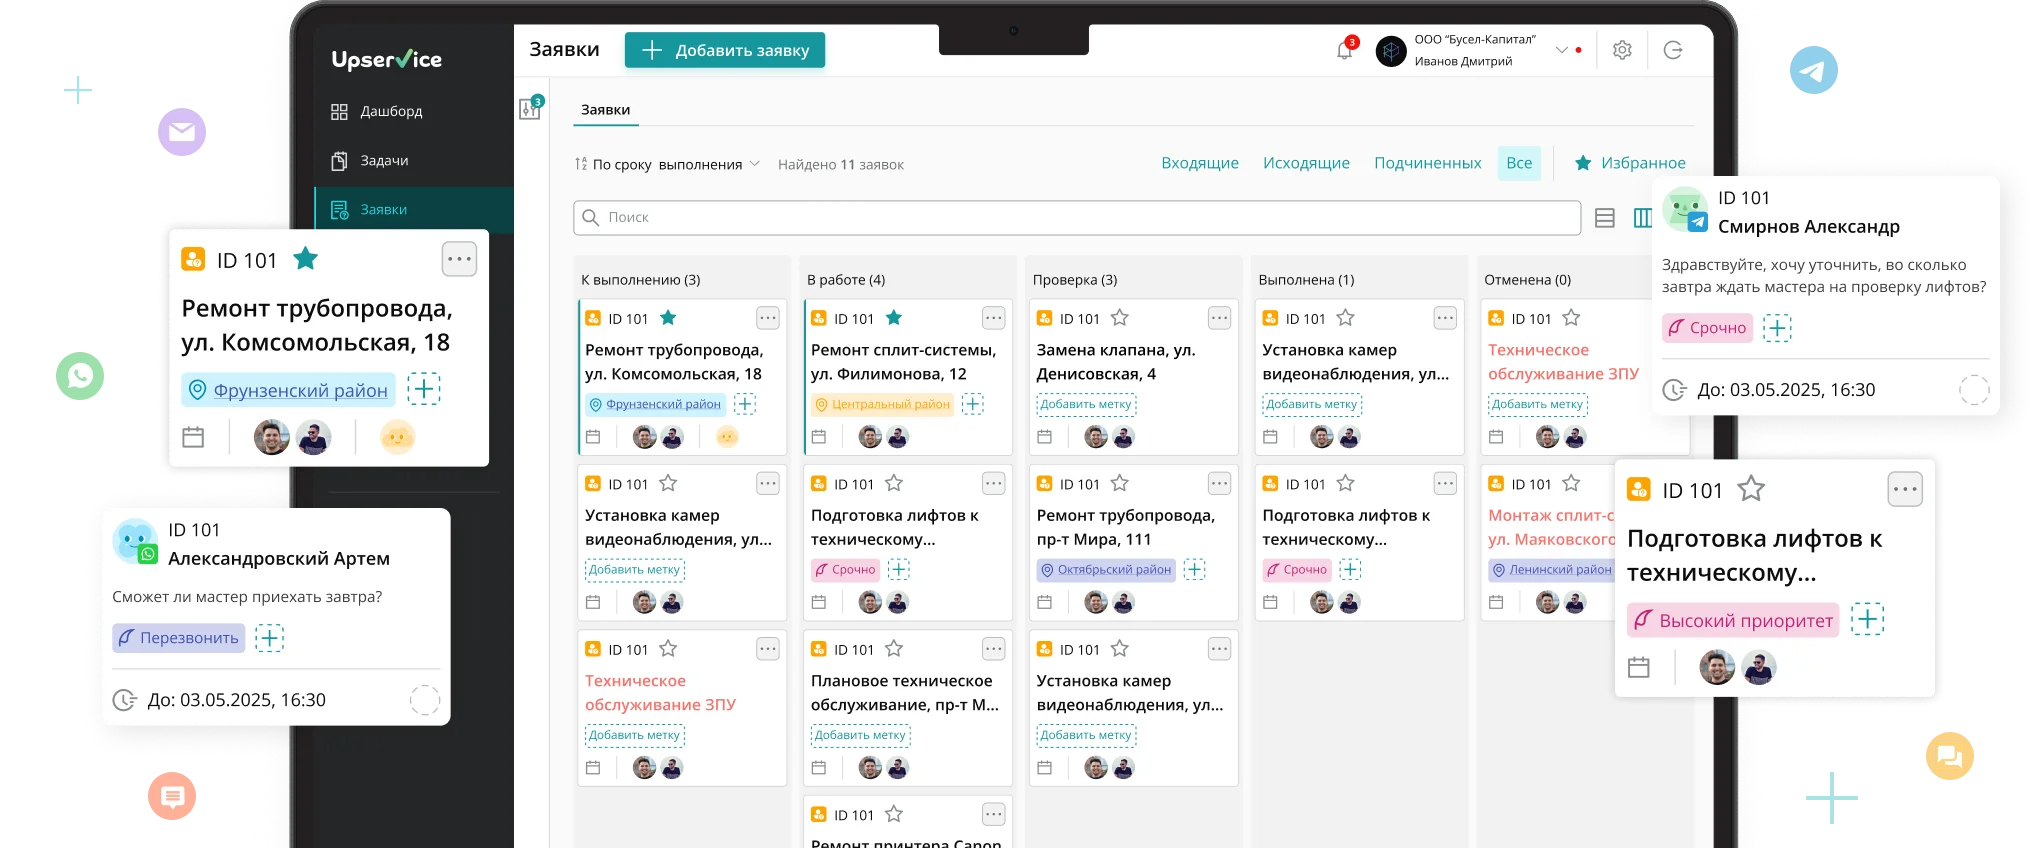Click the Срочно tag in Смирнов message
The image size is (2028, 848).
[x=1707, y=328]
